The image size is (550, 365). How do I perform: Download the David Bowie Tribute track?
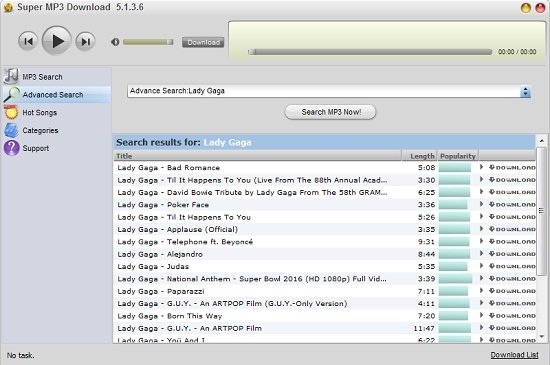point(512,192)
